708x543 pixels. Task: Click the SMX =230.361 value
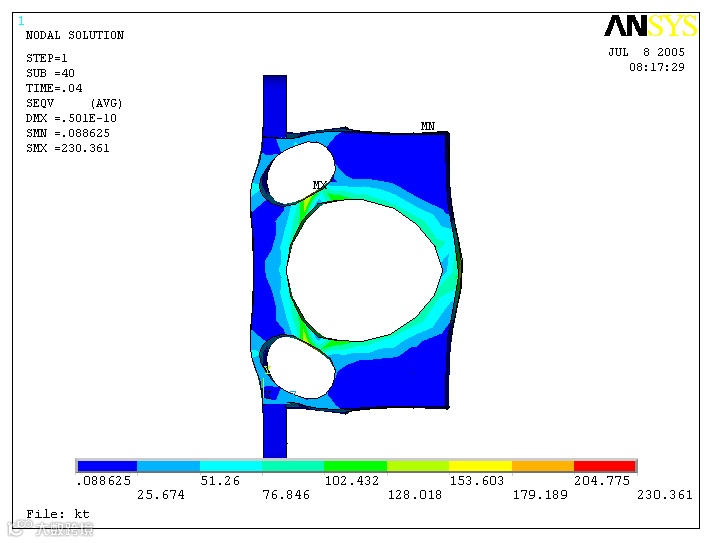tap(68, 148)
